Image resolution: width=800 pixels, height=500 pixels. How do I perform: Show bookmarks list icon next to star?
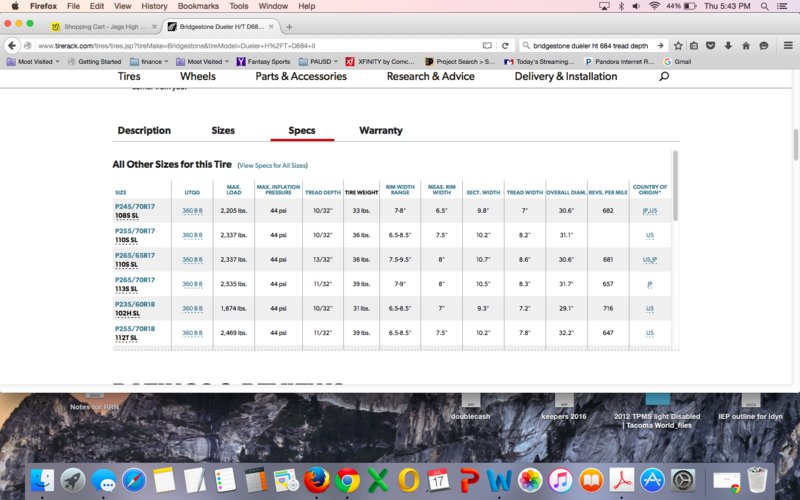tap(694, 45)
